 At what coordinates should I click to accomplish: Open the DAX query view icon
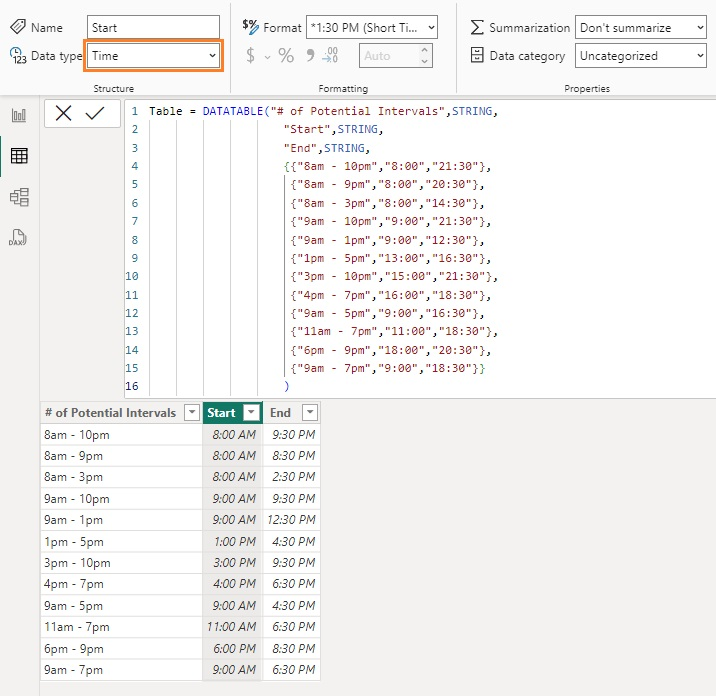(18, 237)
